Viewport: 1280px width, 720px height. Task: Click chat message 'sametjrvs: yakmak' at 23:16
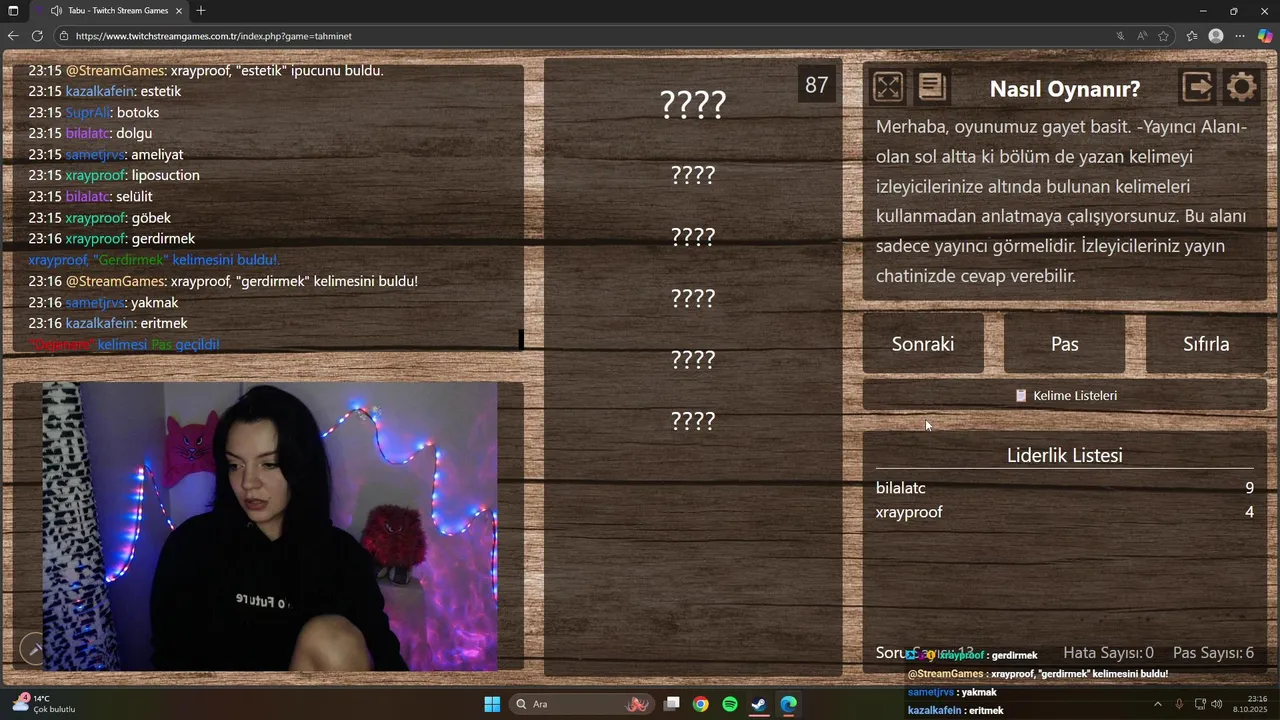[x=103, y=302]
